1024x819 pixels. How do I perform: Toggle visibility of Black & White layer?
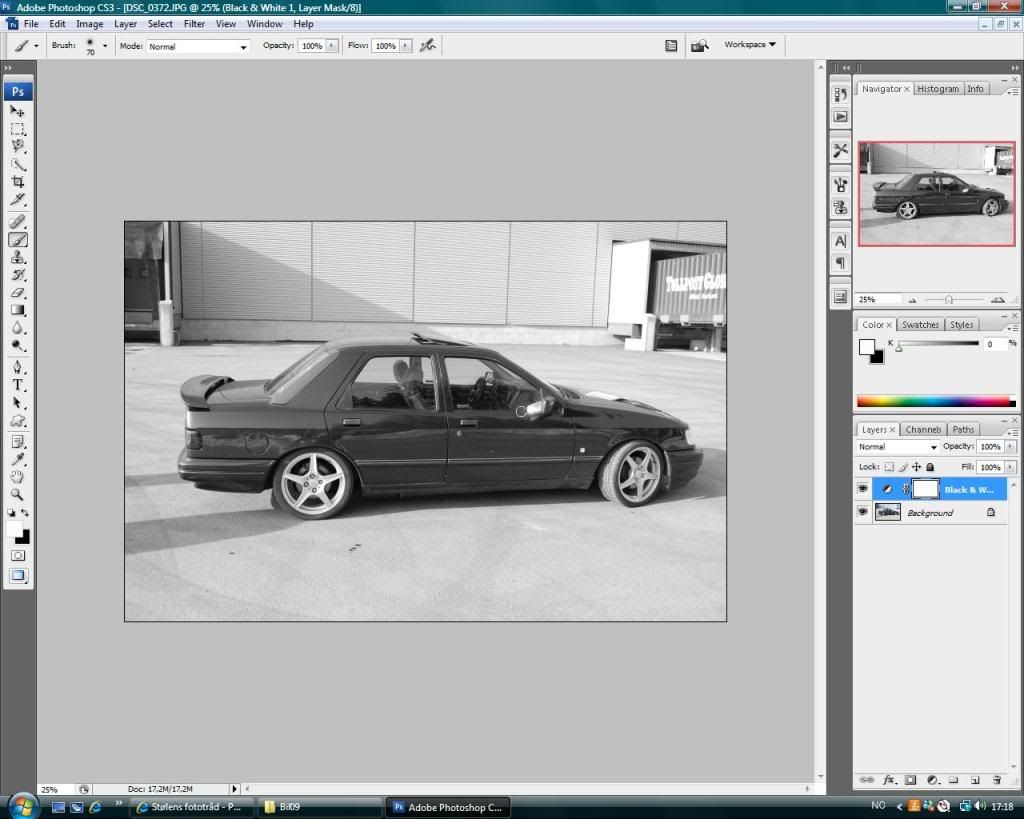click(863, 489)
